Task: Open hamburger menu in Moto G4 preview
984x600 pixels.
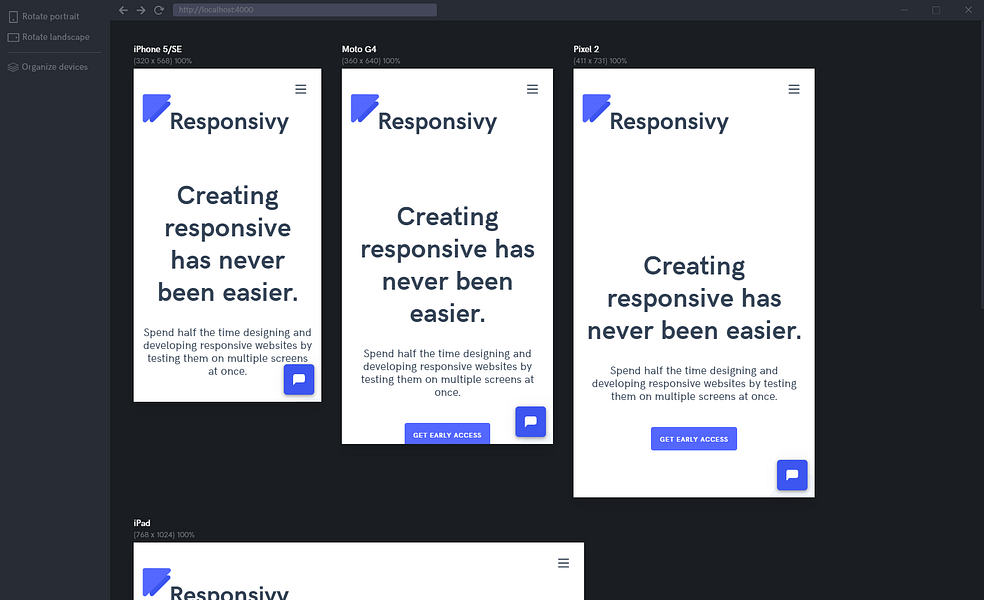Action: click(x=532, y=89)
